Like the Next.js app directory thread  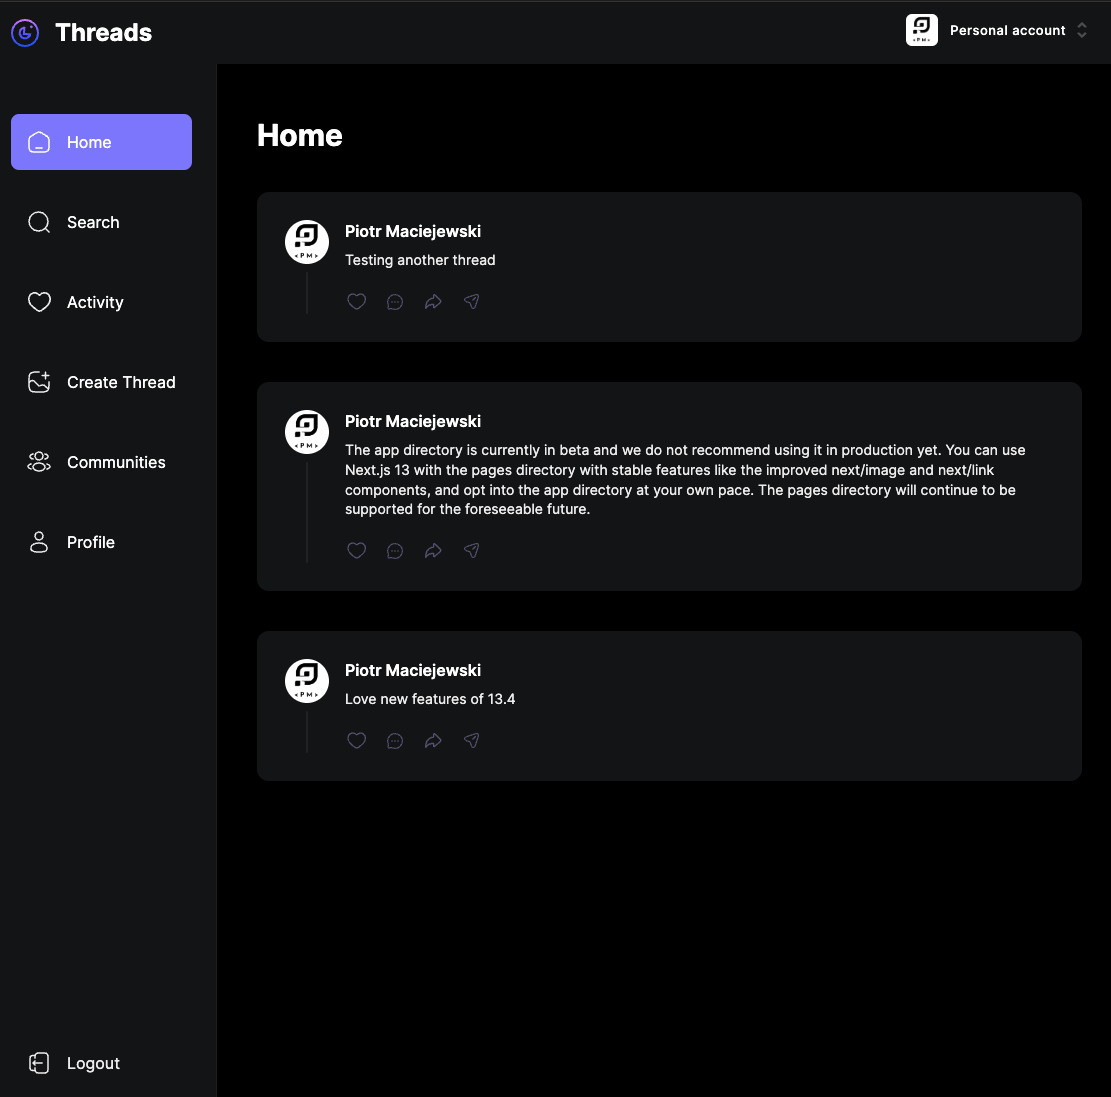(356, 551)
